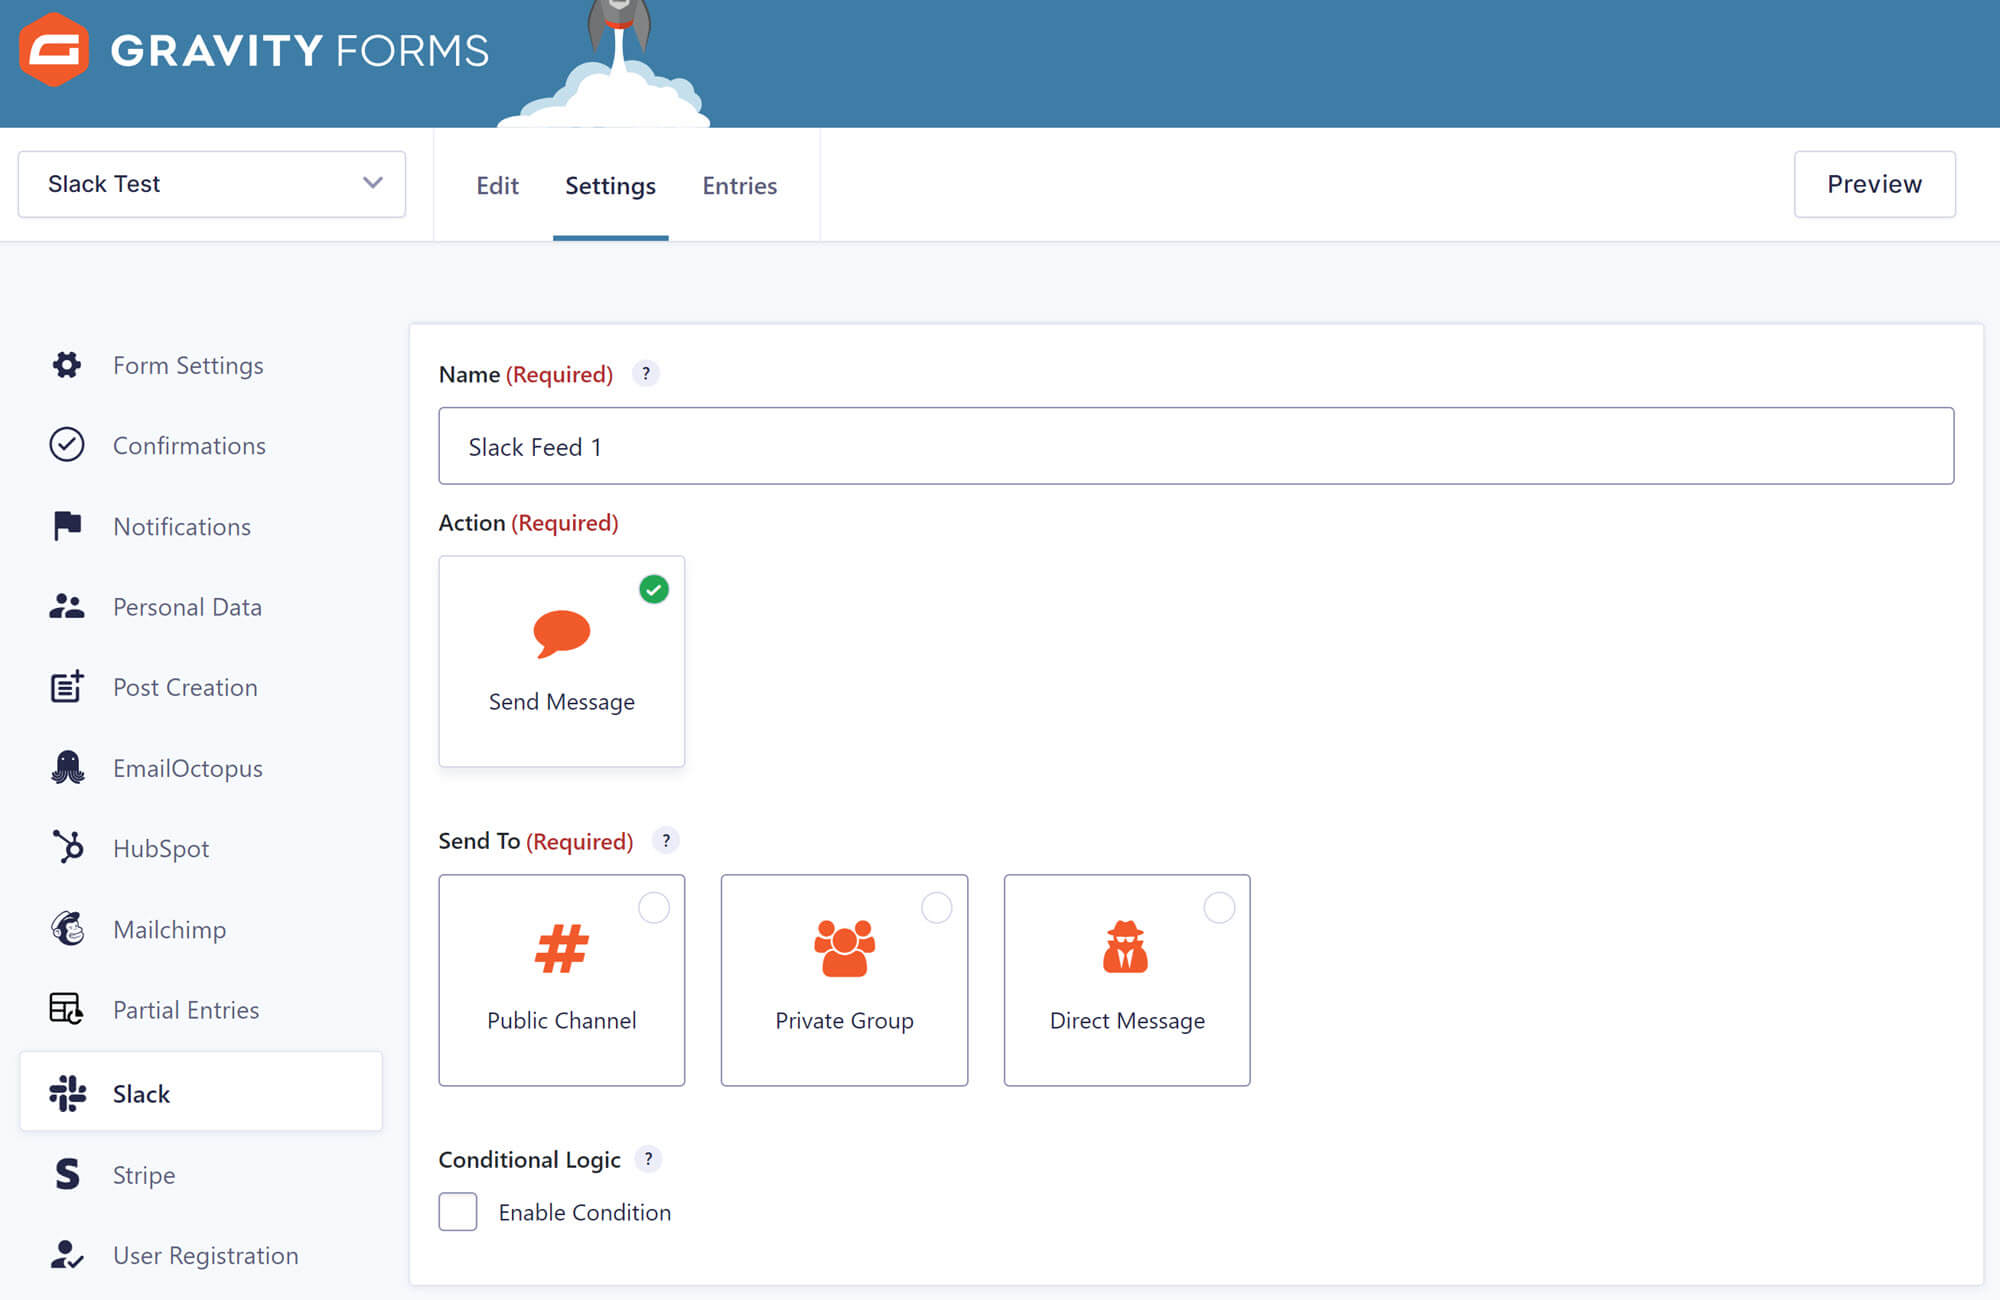Click the Form Settings gear icon
2000x1300 pixels.
67,365
